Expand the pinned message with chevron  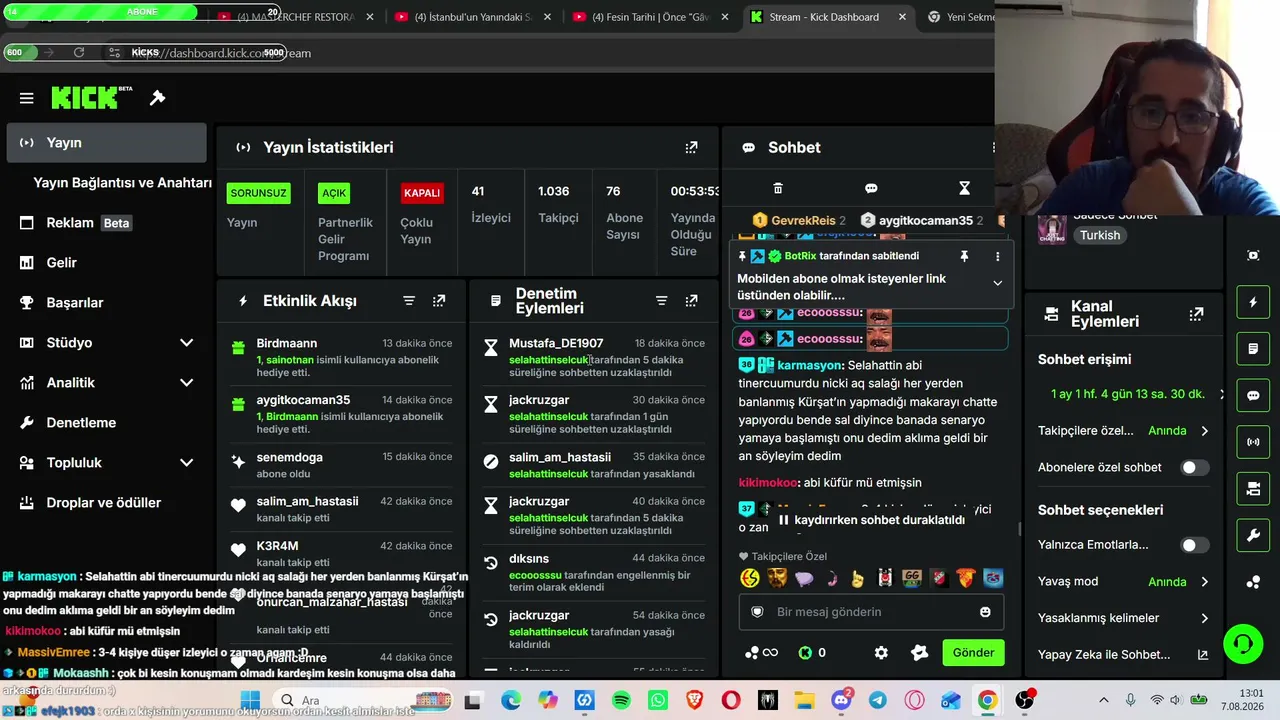[x=997, y=283]
